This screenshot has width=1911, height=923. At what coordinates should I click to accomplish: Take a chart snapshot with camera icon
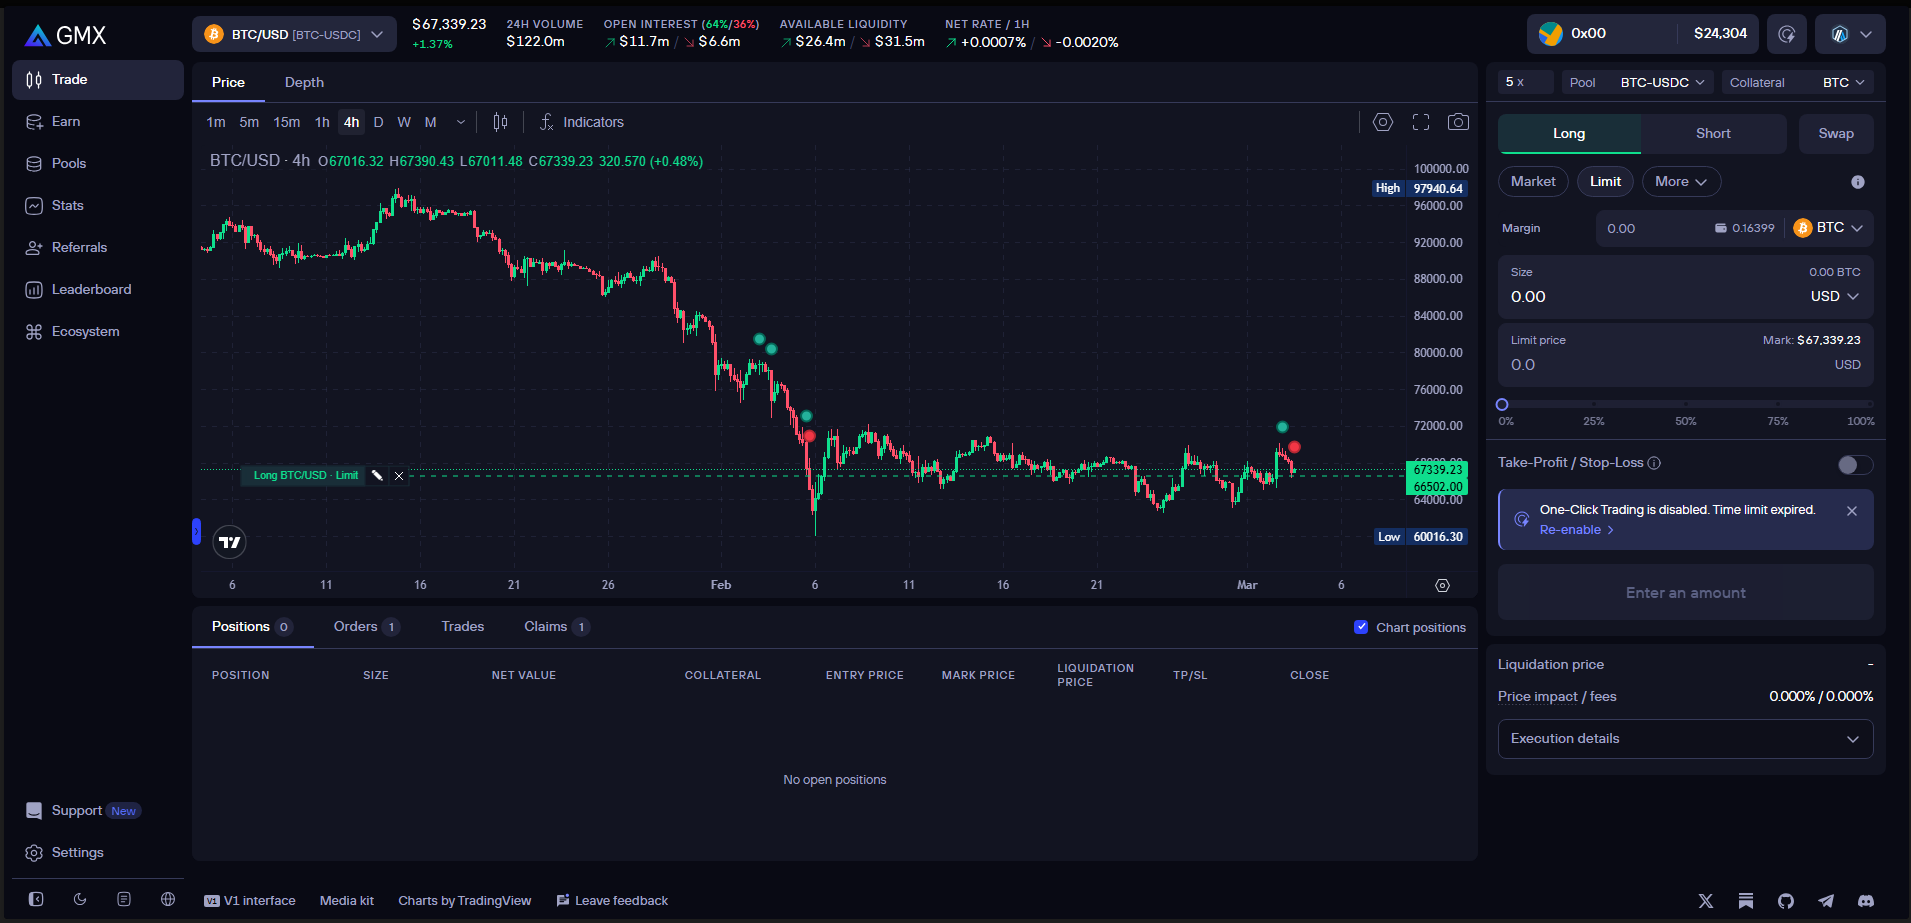[1458, 122]
